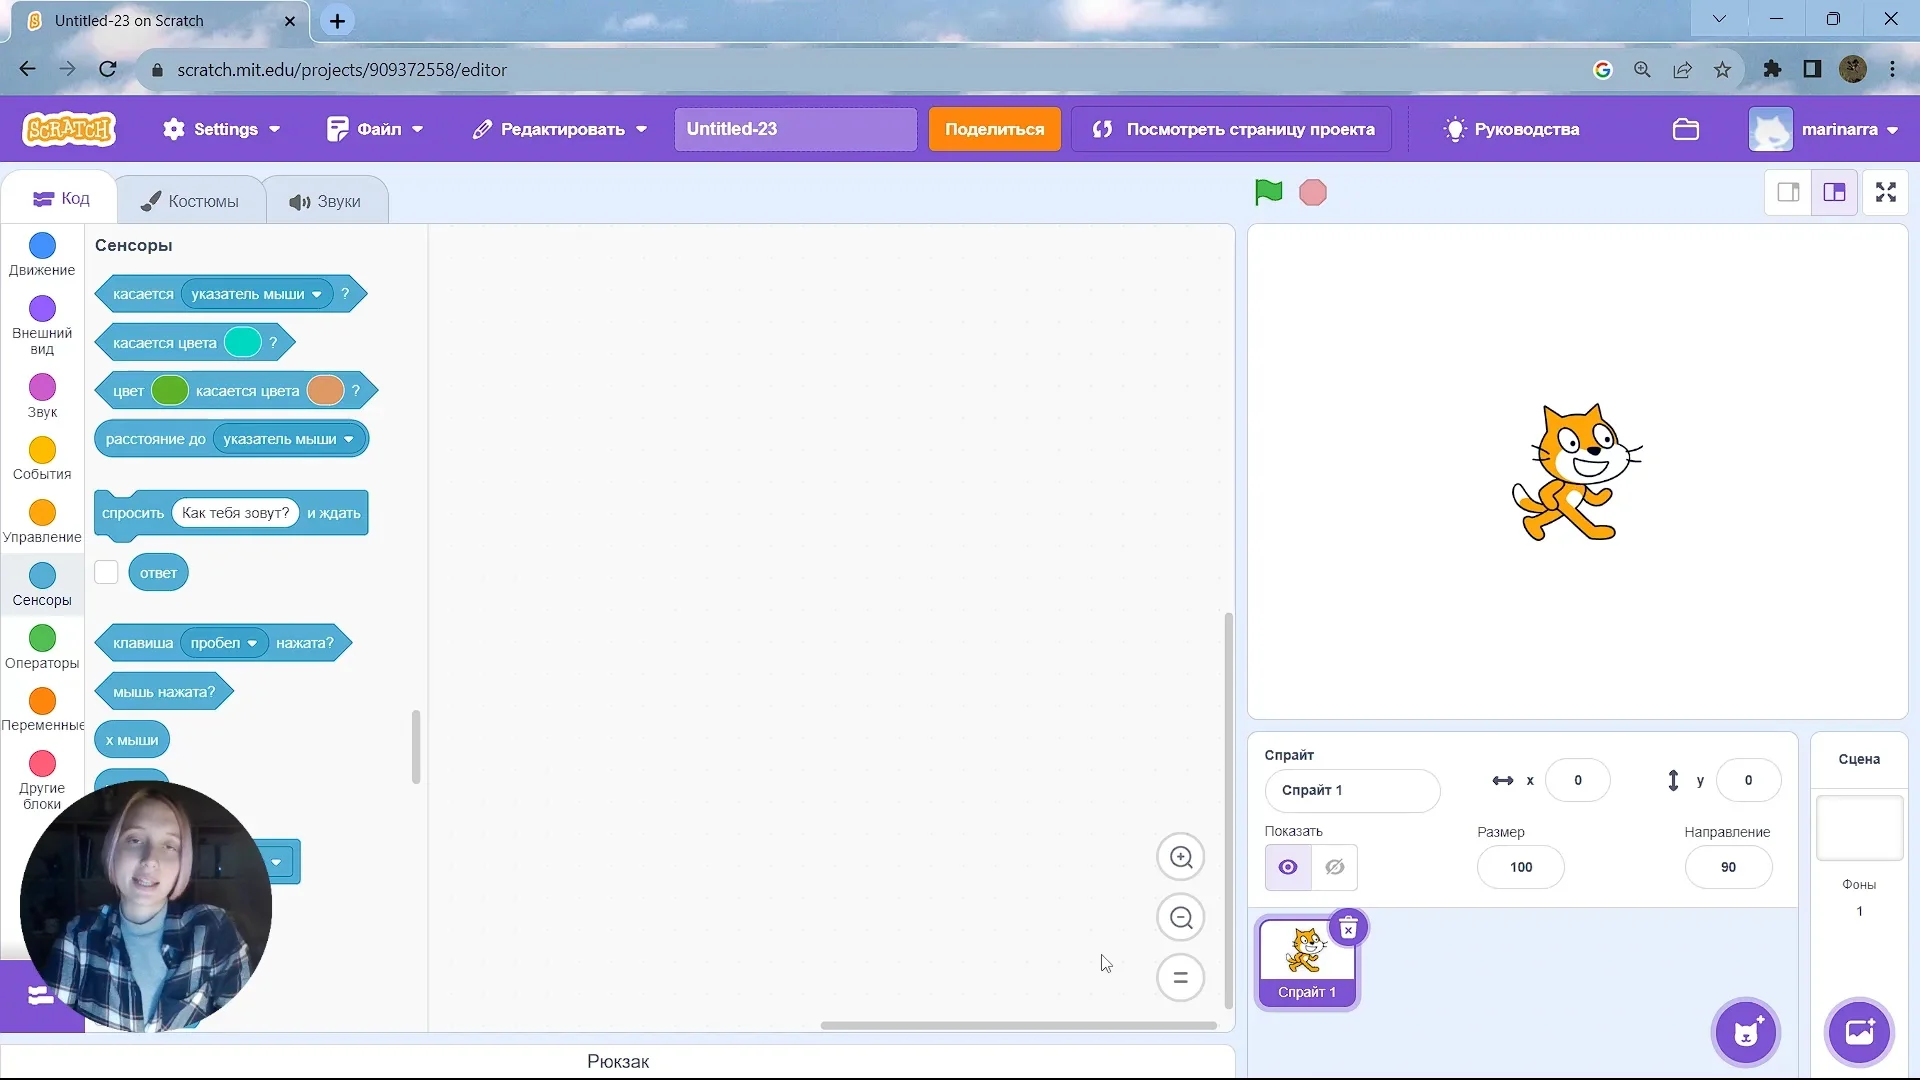Image resolution: width=1920 pixels, height=1080 pixels.
Task: Switch to small stage layout
Action: [1788, 192]
